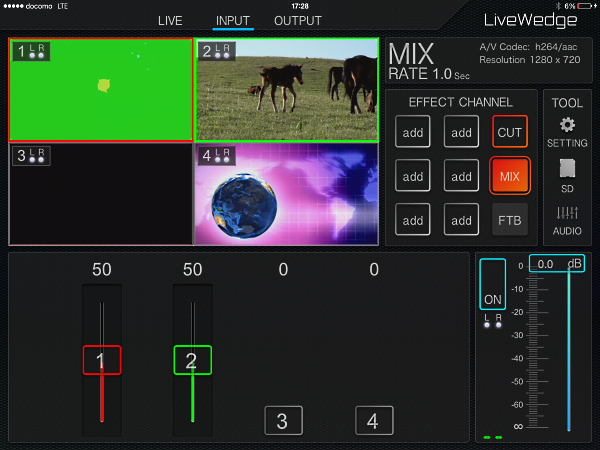
Task: Tap middle add button beside FTB
Action: click(461, 220)
